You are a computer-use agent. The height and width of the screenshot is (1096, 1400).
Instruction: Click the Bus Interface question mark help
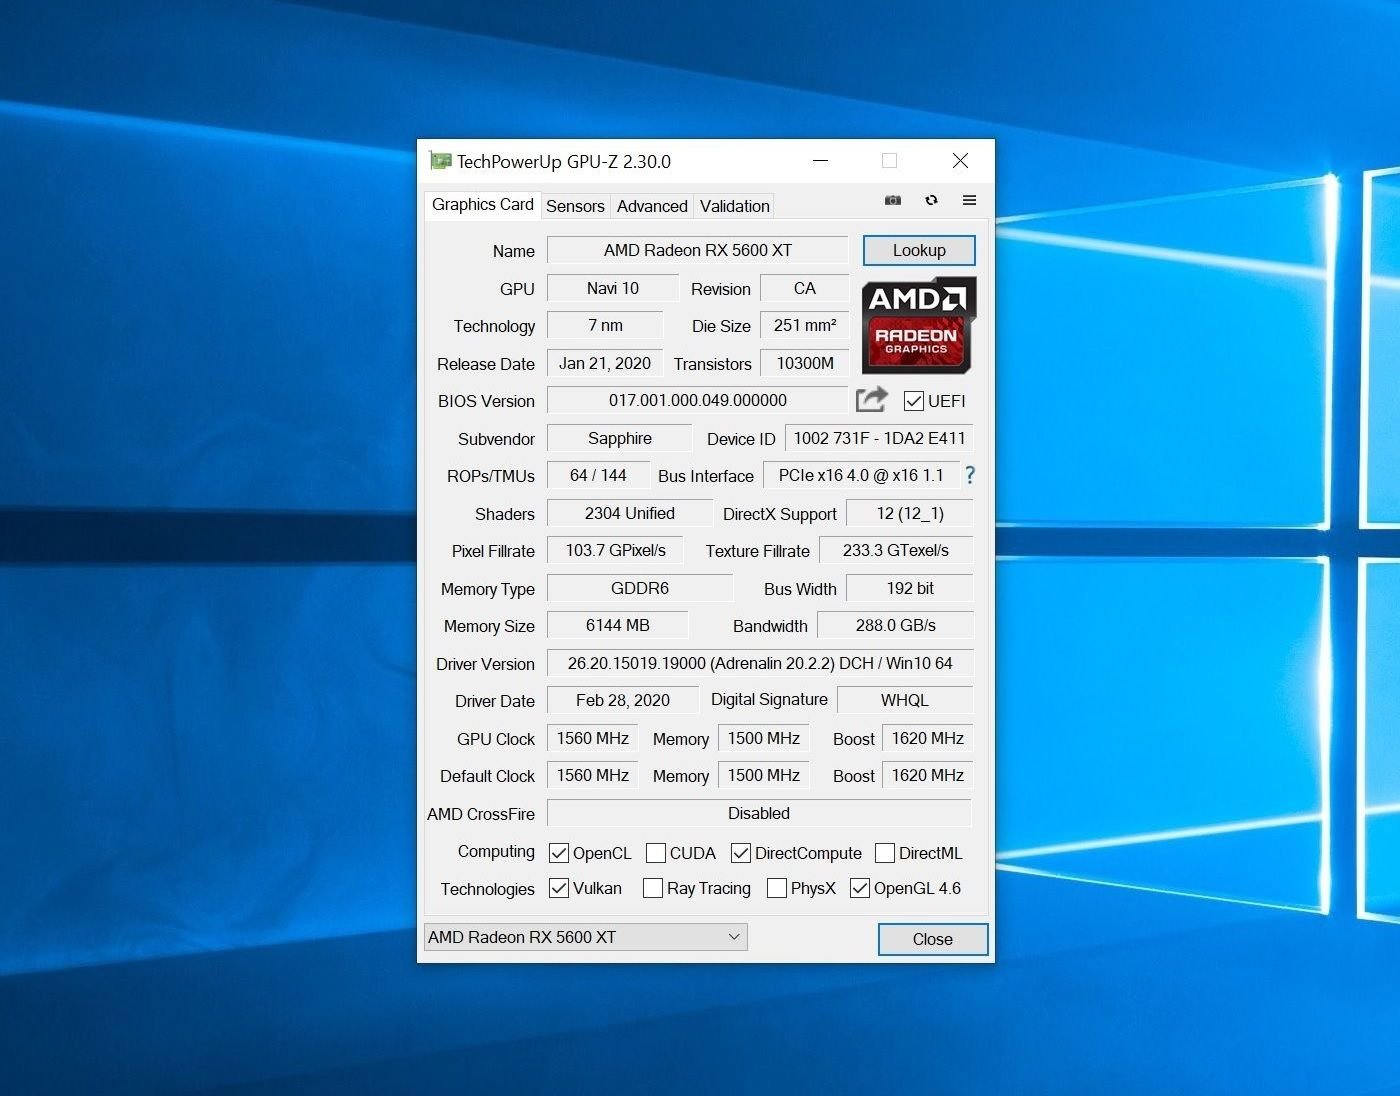click(969, 475)
